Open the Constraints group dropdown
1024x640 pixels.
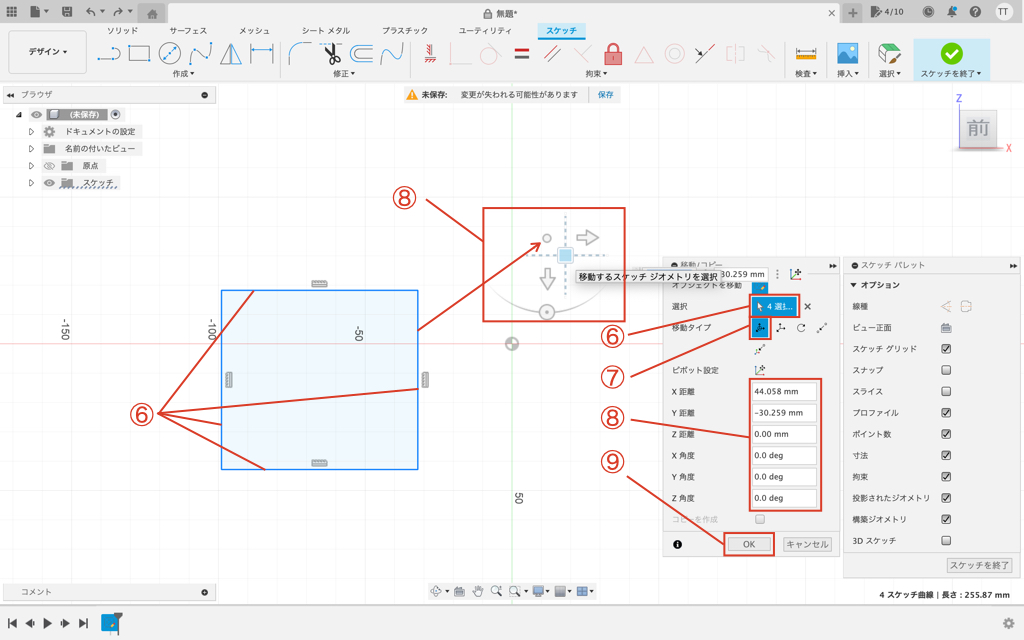point(596,74)
